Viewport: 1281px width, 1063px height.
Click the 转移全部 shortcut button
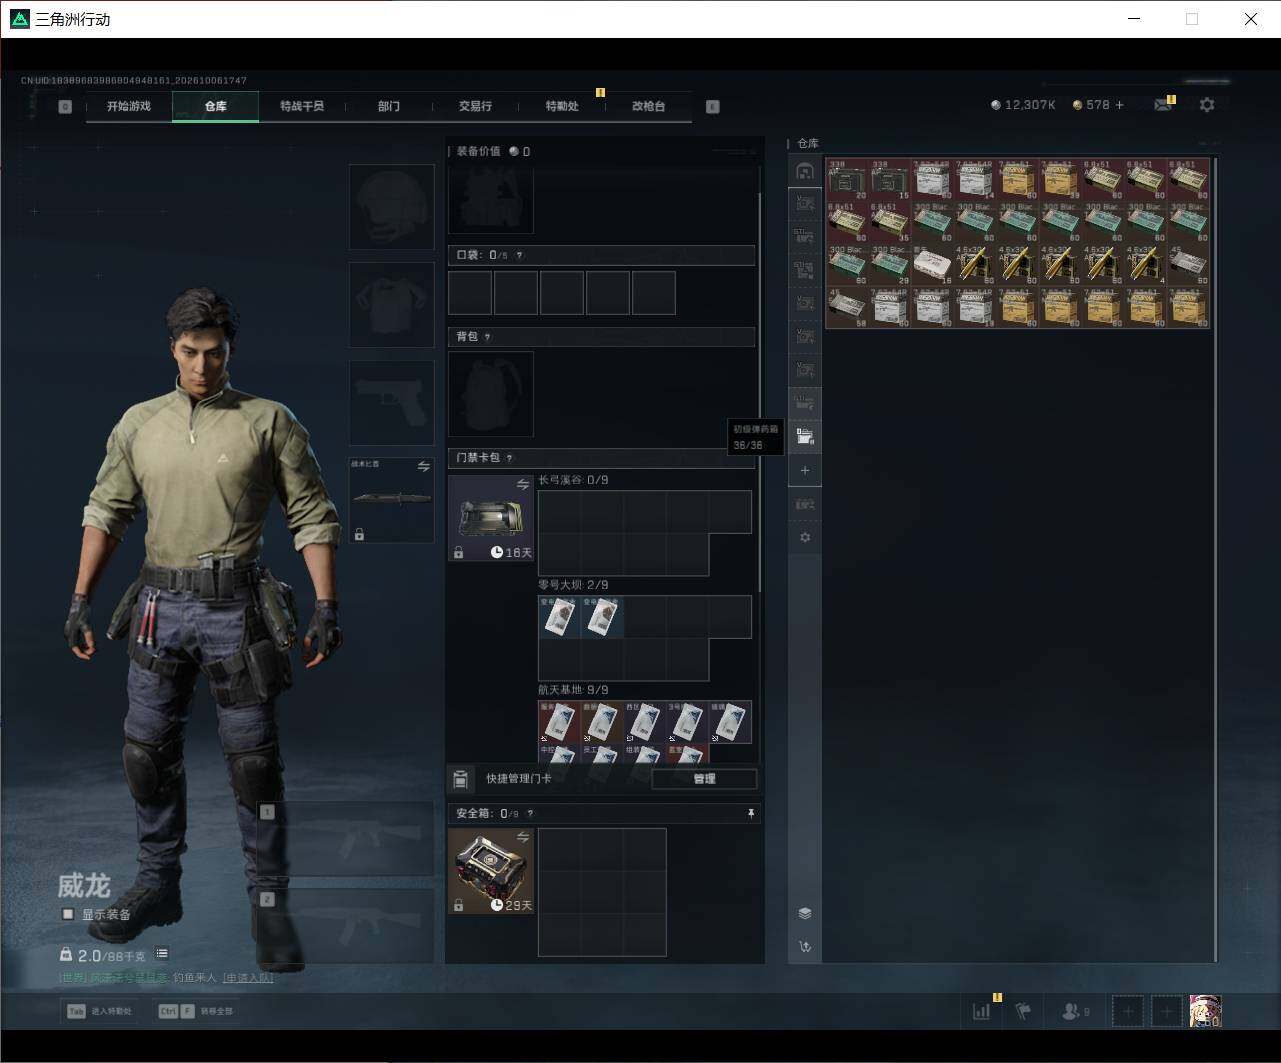click(195, 1011)
